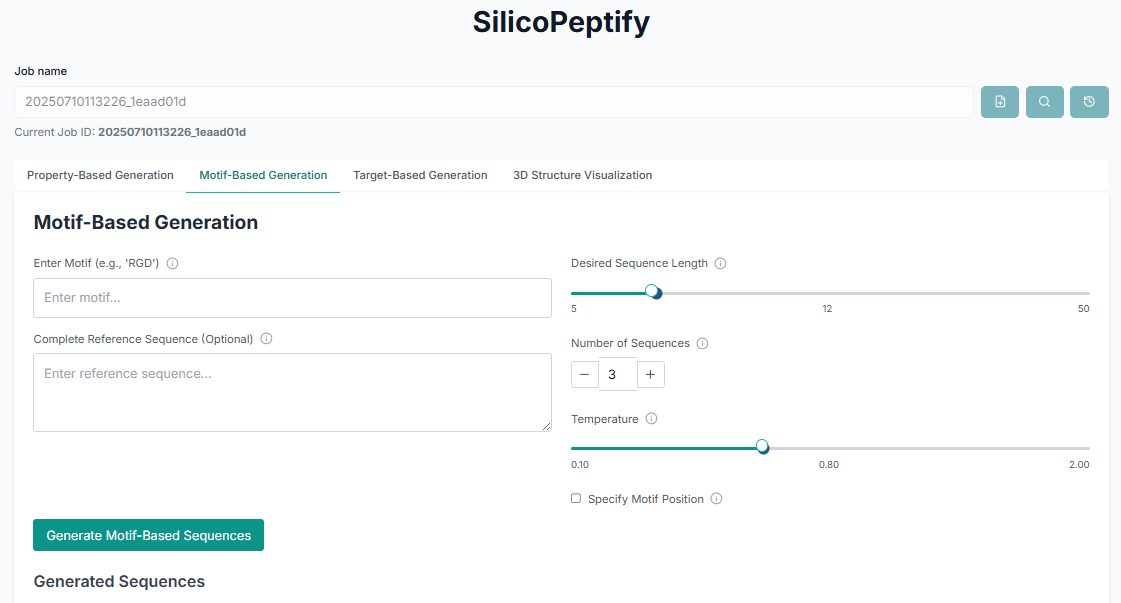Click Generate Motif-Based Sequences button
Screen dimensions: 1121x603
coord(148,535)
